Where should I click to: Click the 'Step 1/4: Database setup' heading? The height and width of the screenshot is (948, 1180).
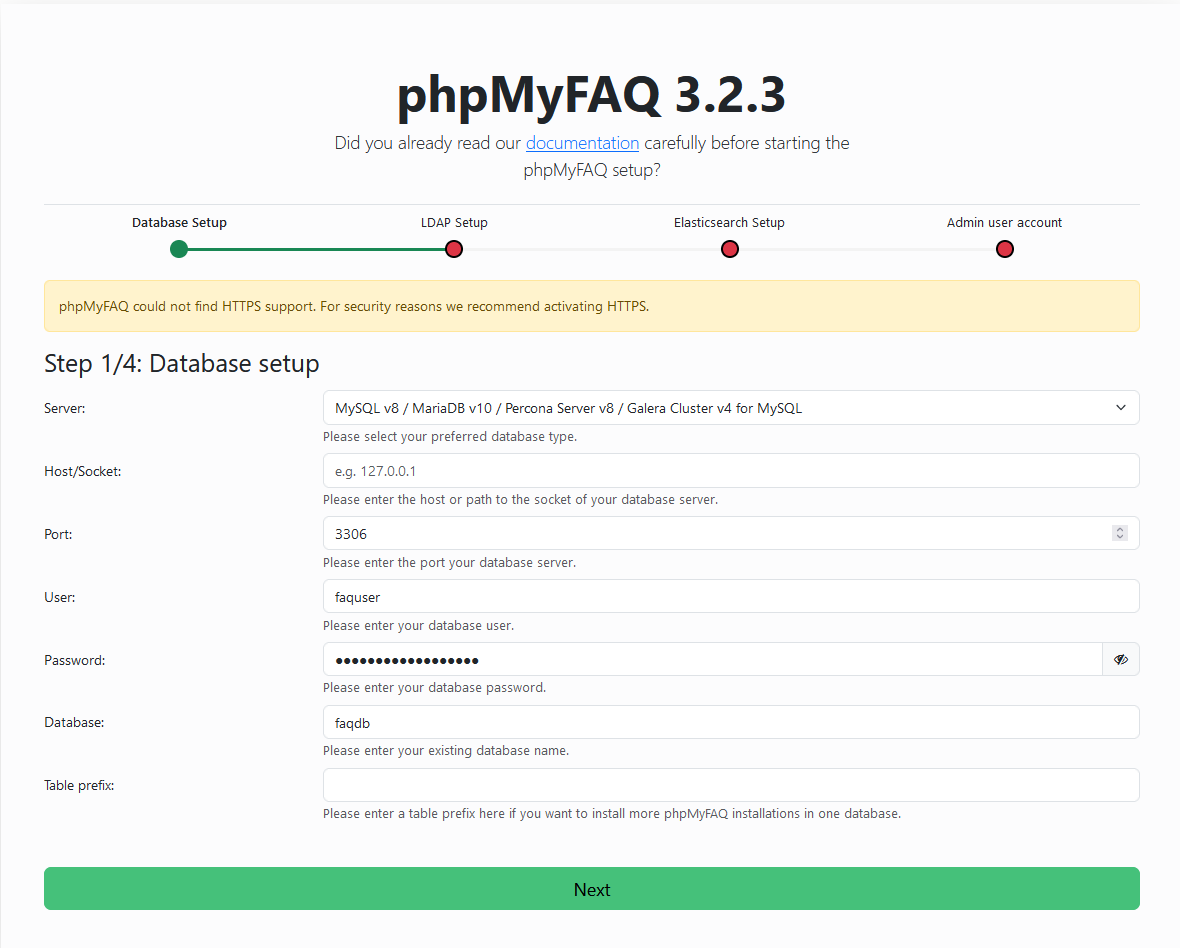coord(181,363)
